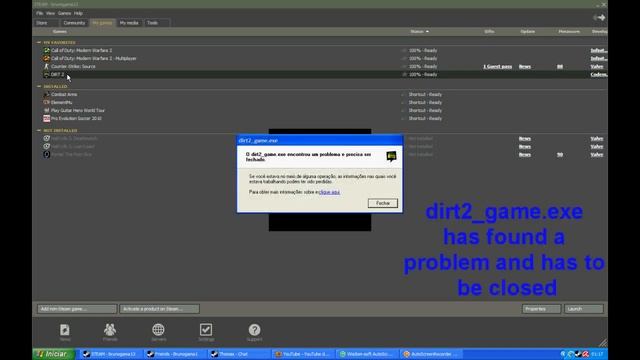
Task: Click the Combat Arms game icon
Action: tap(47, 94)
